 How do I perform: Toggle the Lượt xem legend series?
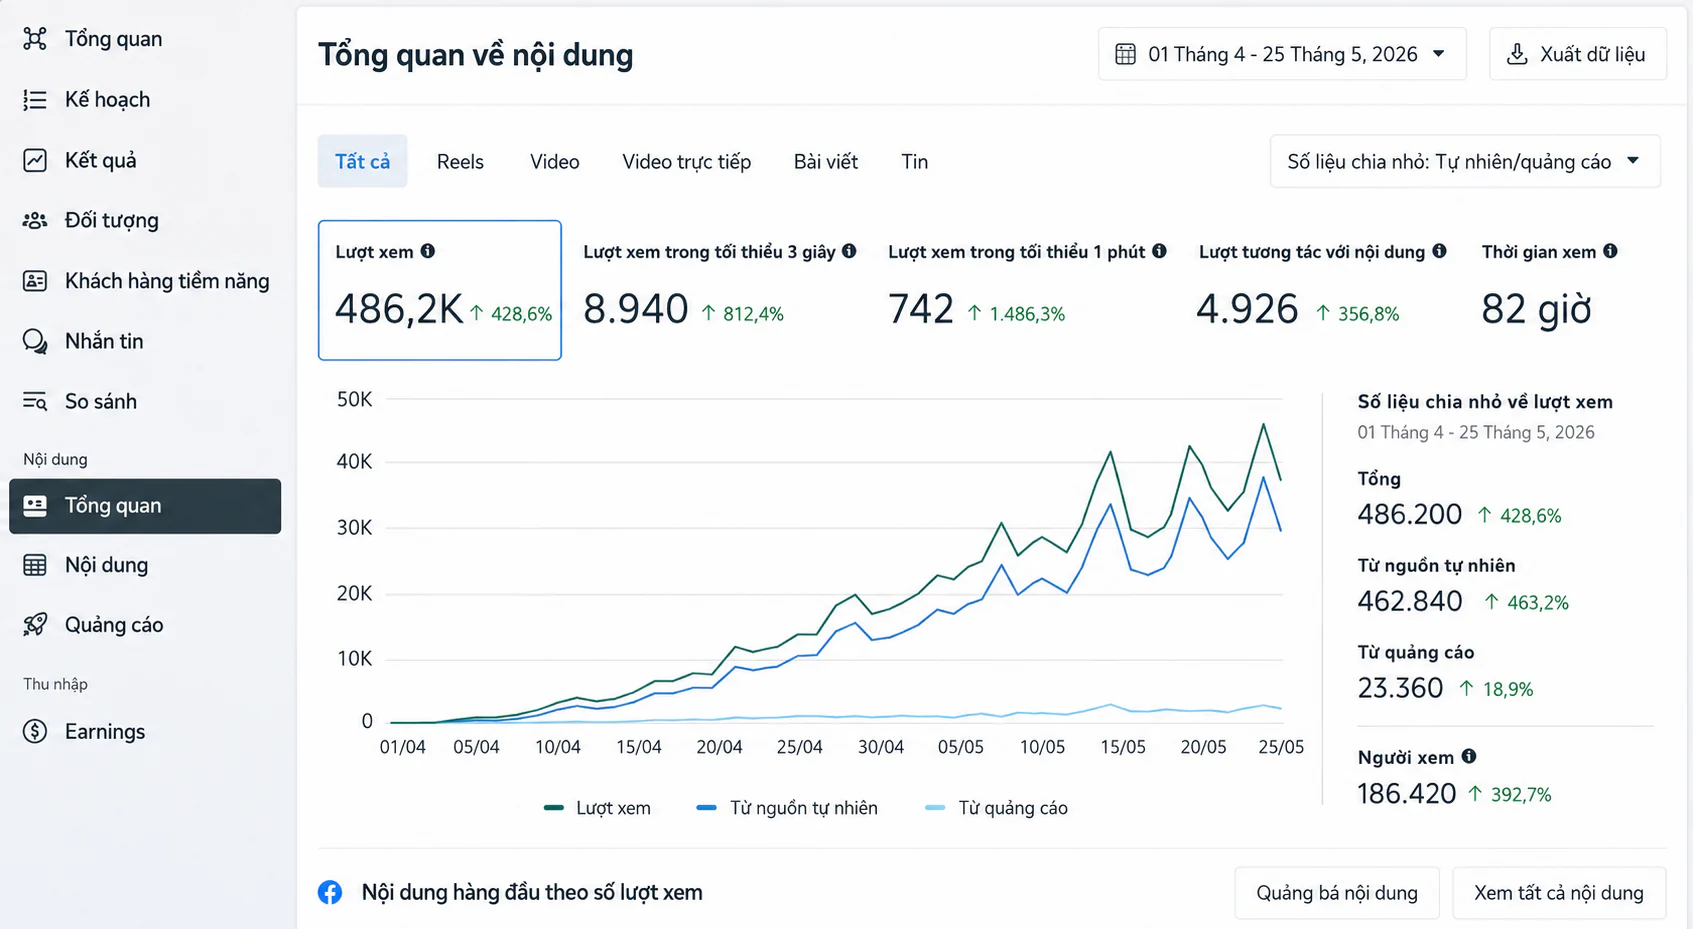coord(597,808)
